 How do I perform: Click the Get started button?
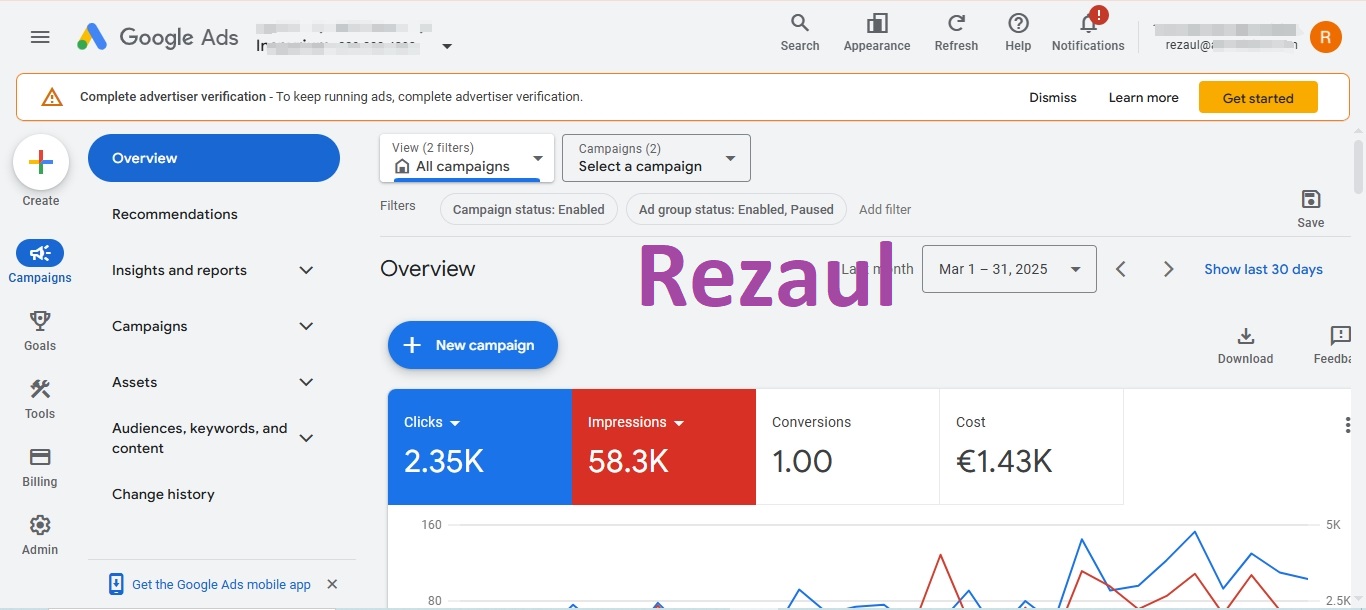pyautogui.click(x=1258, y=98)
